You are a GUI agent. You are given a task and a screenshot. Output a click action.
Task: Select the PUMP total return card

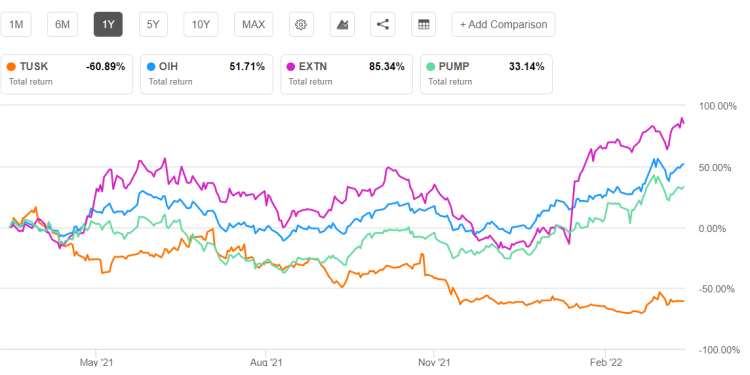pyautogui.click(x=486, y=74)
